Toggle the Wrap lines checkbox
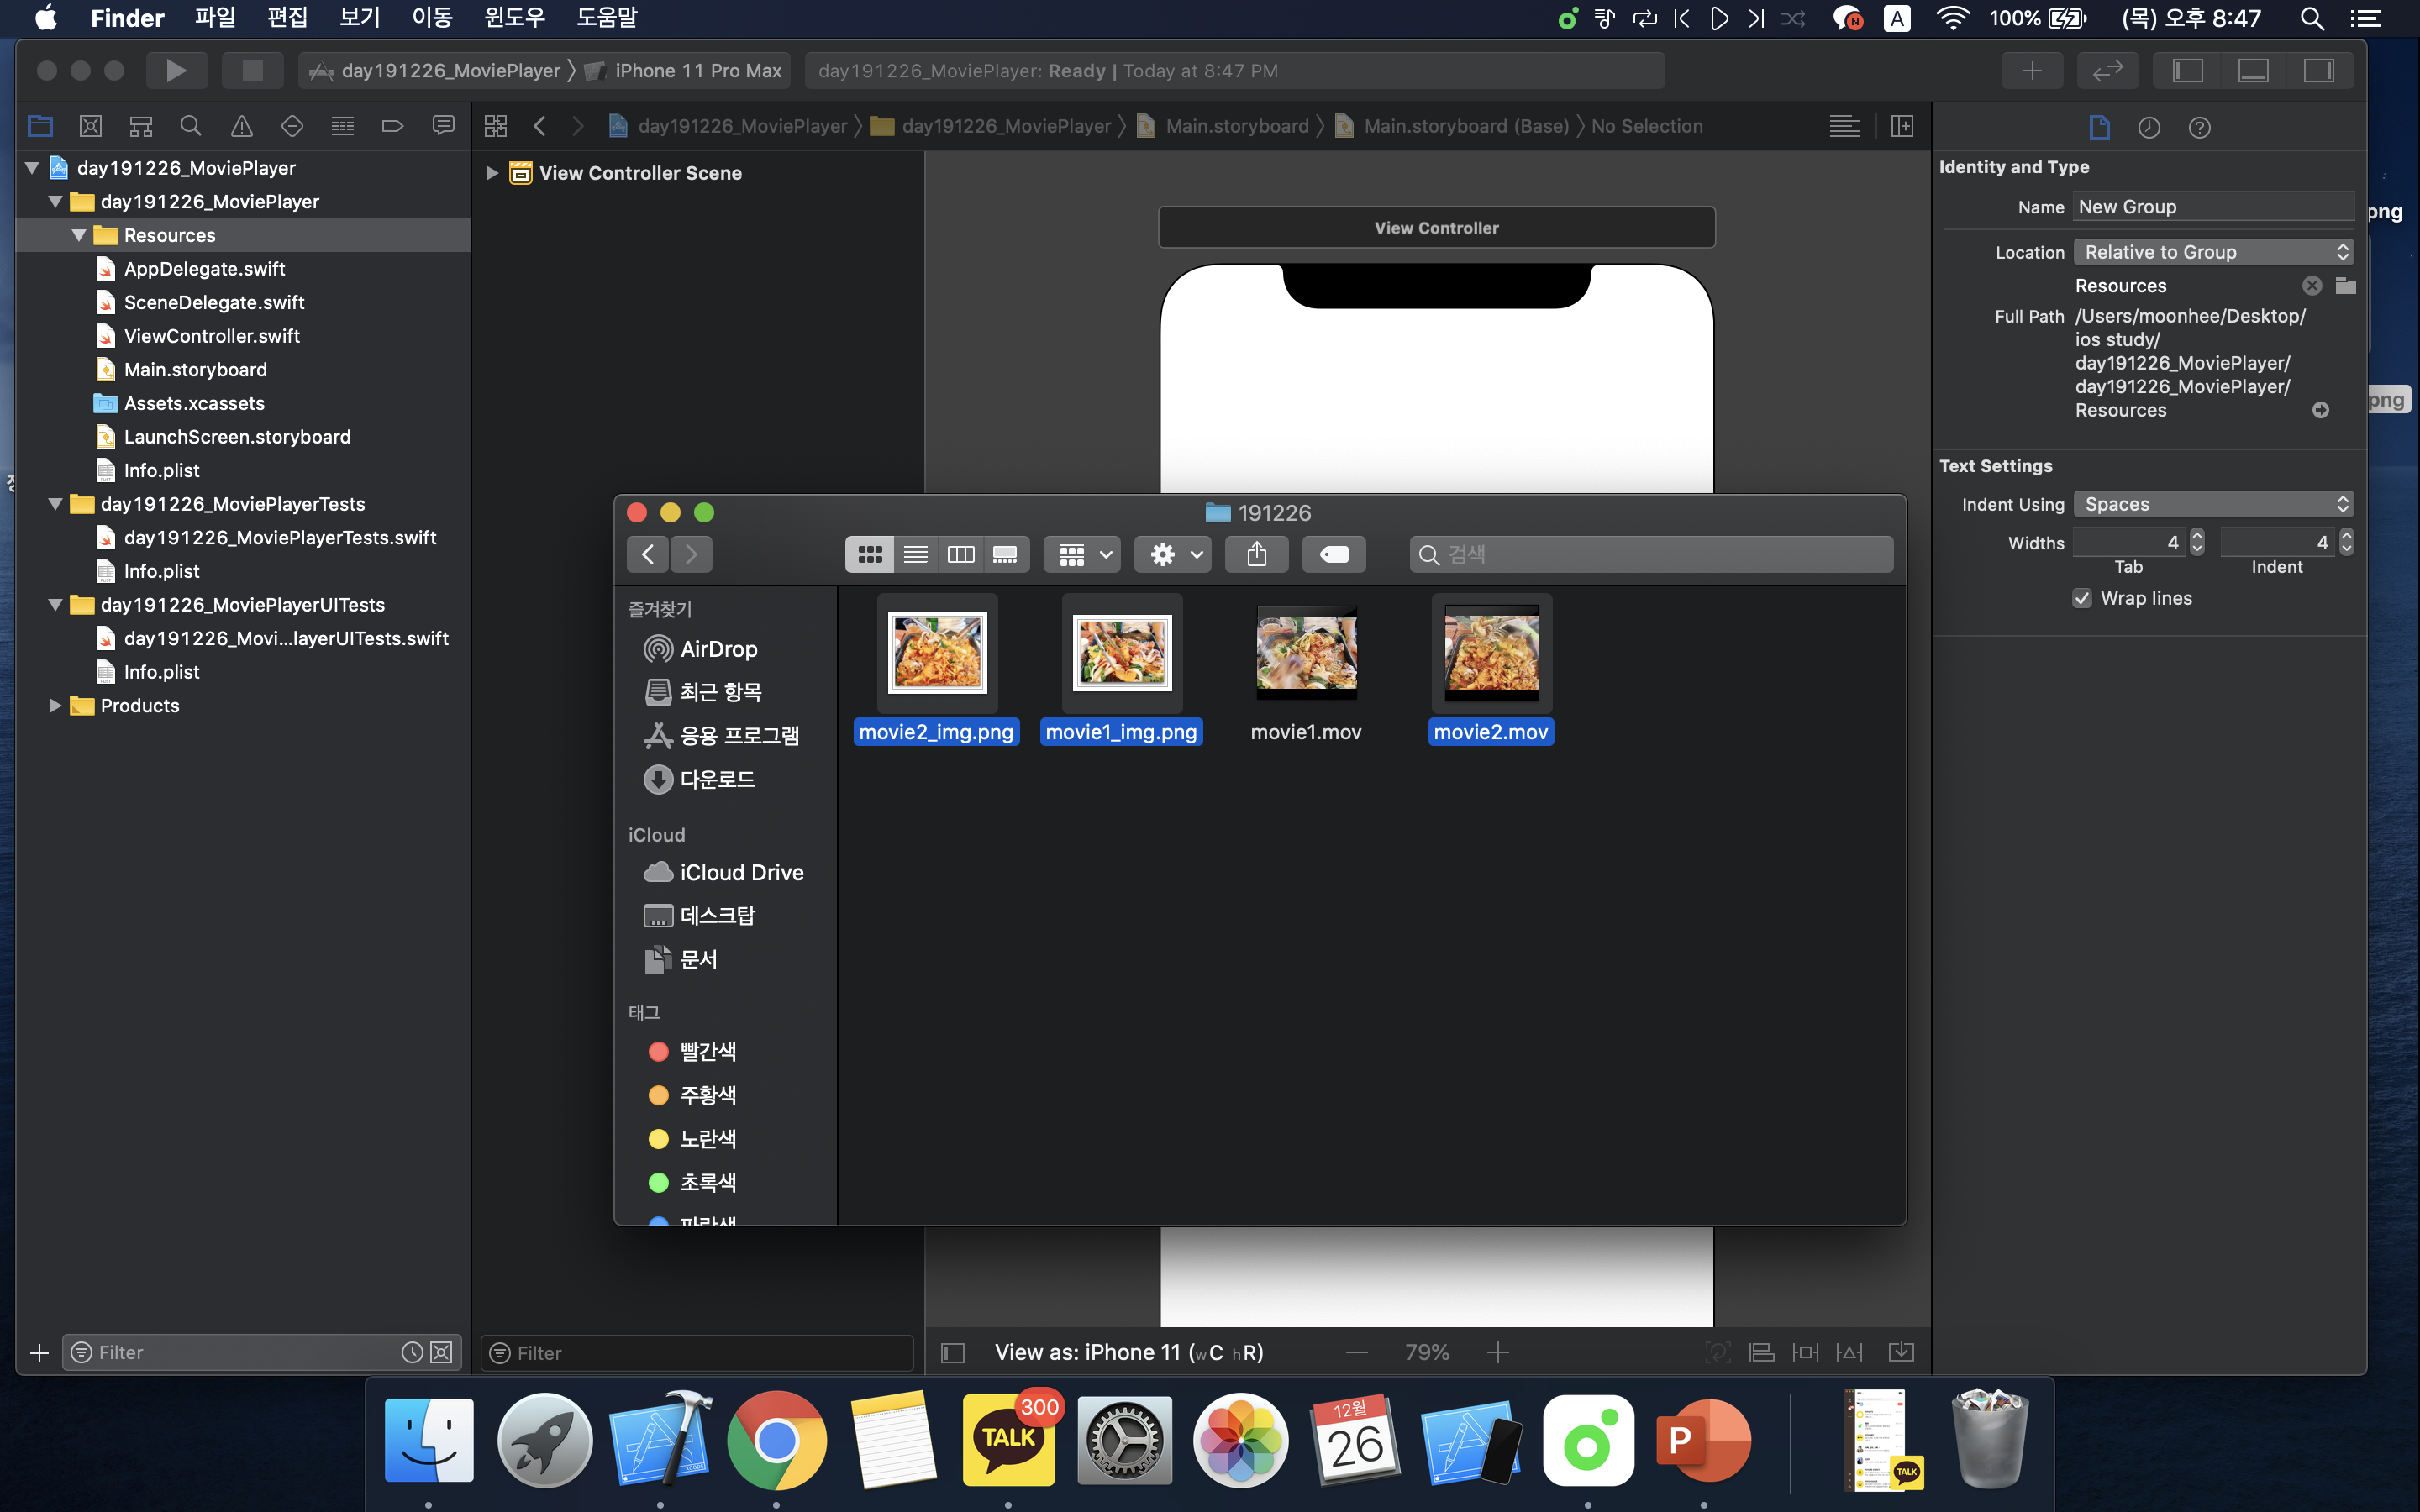 (2082, 598)
